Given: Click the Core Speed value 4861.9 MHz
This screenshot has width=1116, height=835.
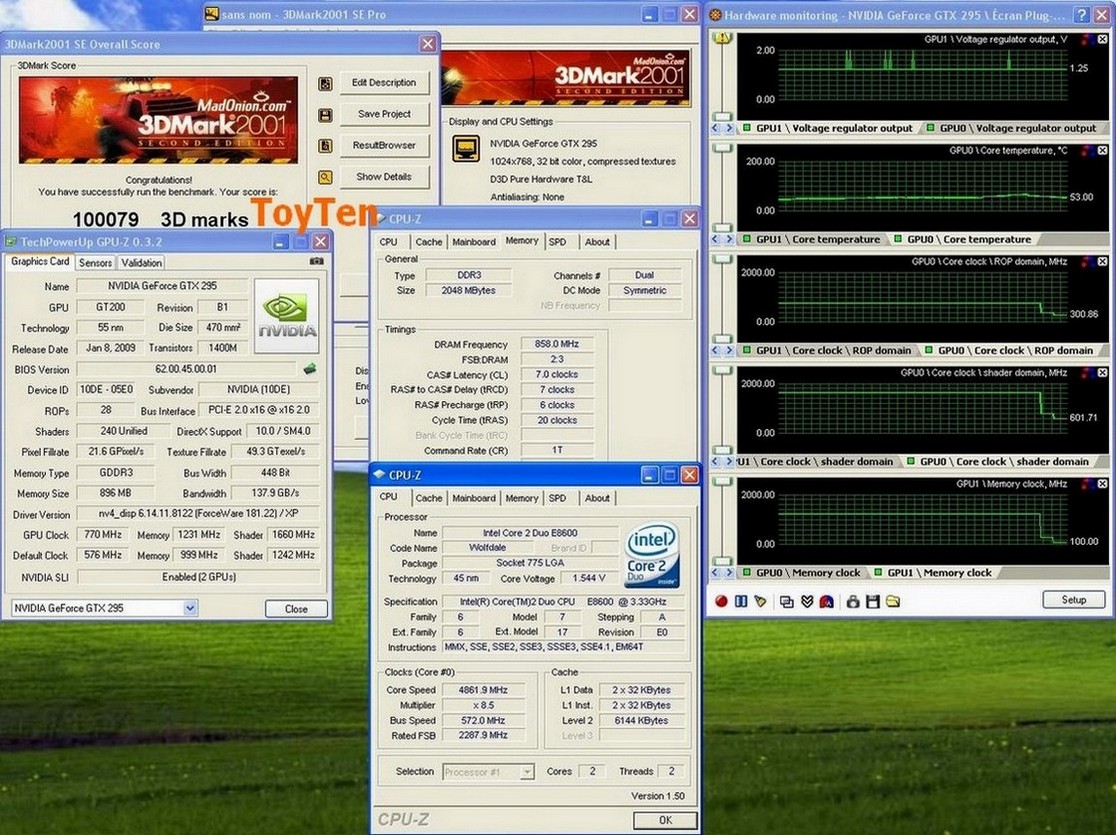Looking at the screenshot, I should click(483, 690).
